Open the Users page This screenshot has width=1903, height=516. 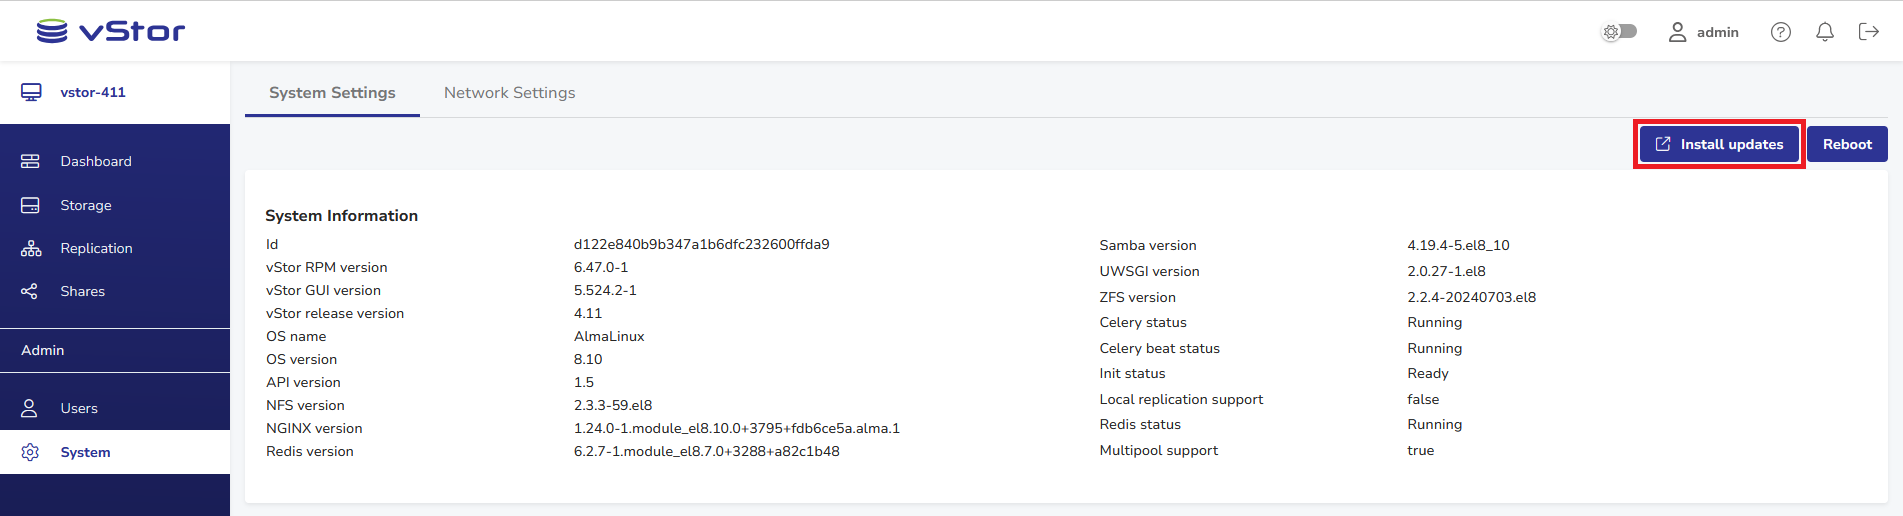coord(78,408)
